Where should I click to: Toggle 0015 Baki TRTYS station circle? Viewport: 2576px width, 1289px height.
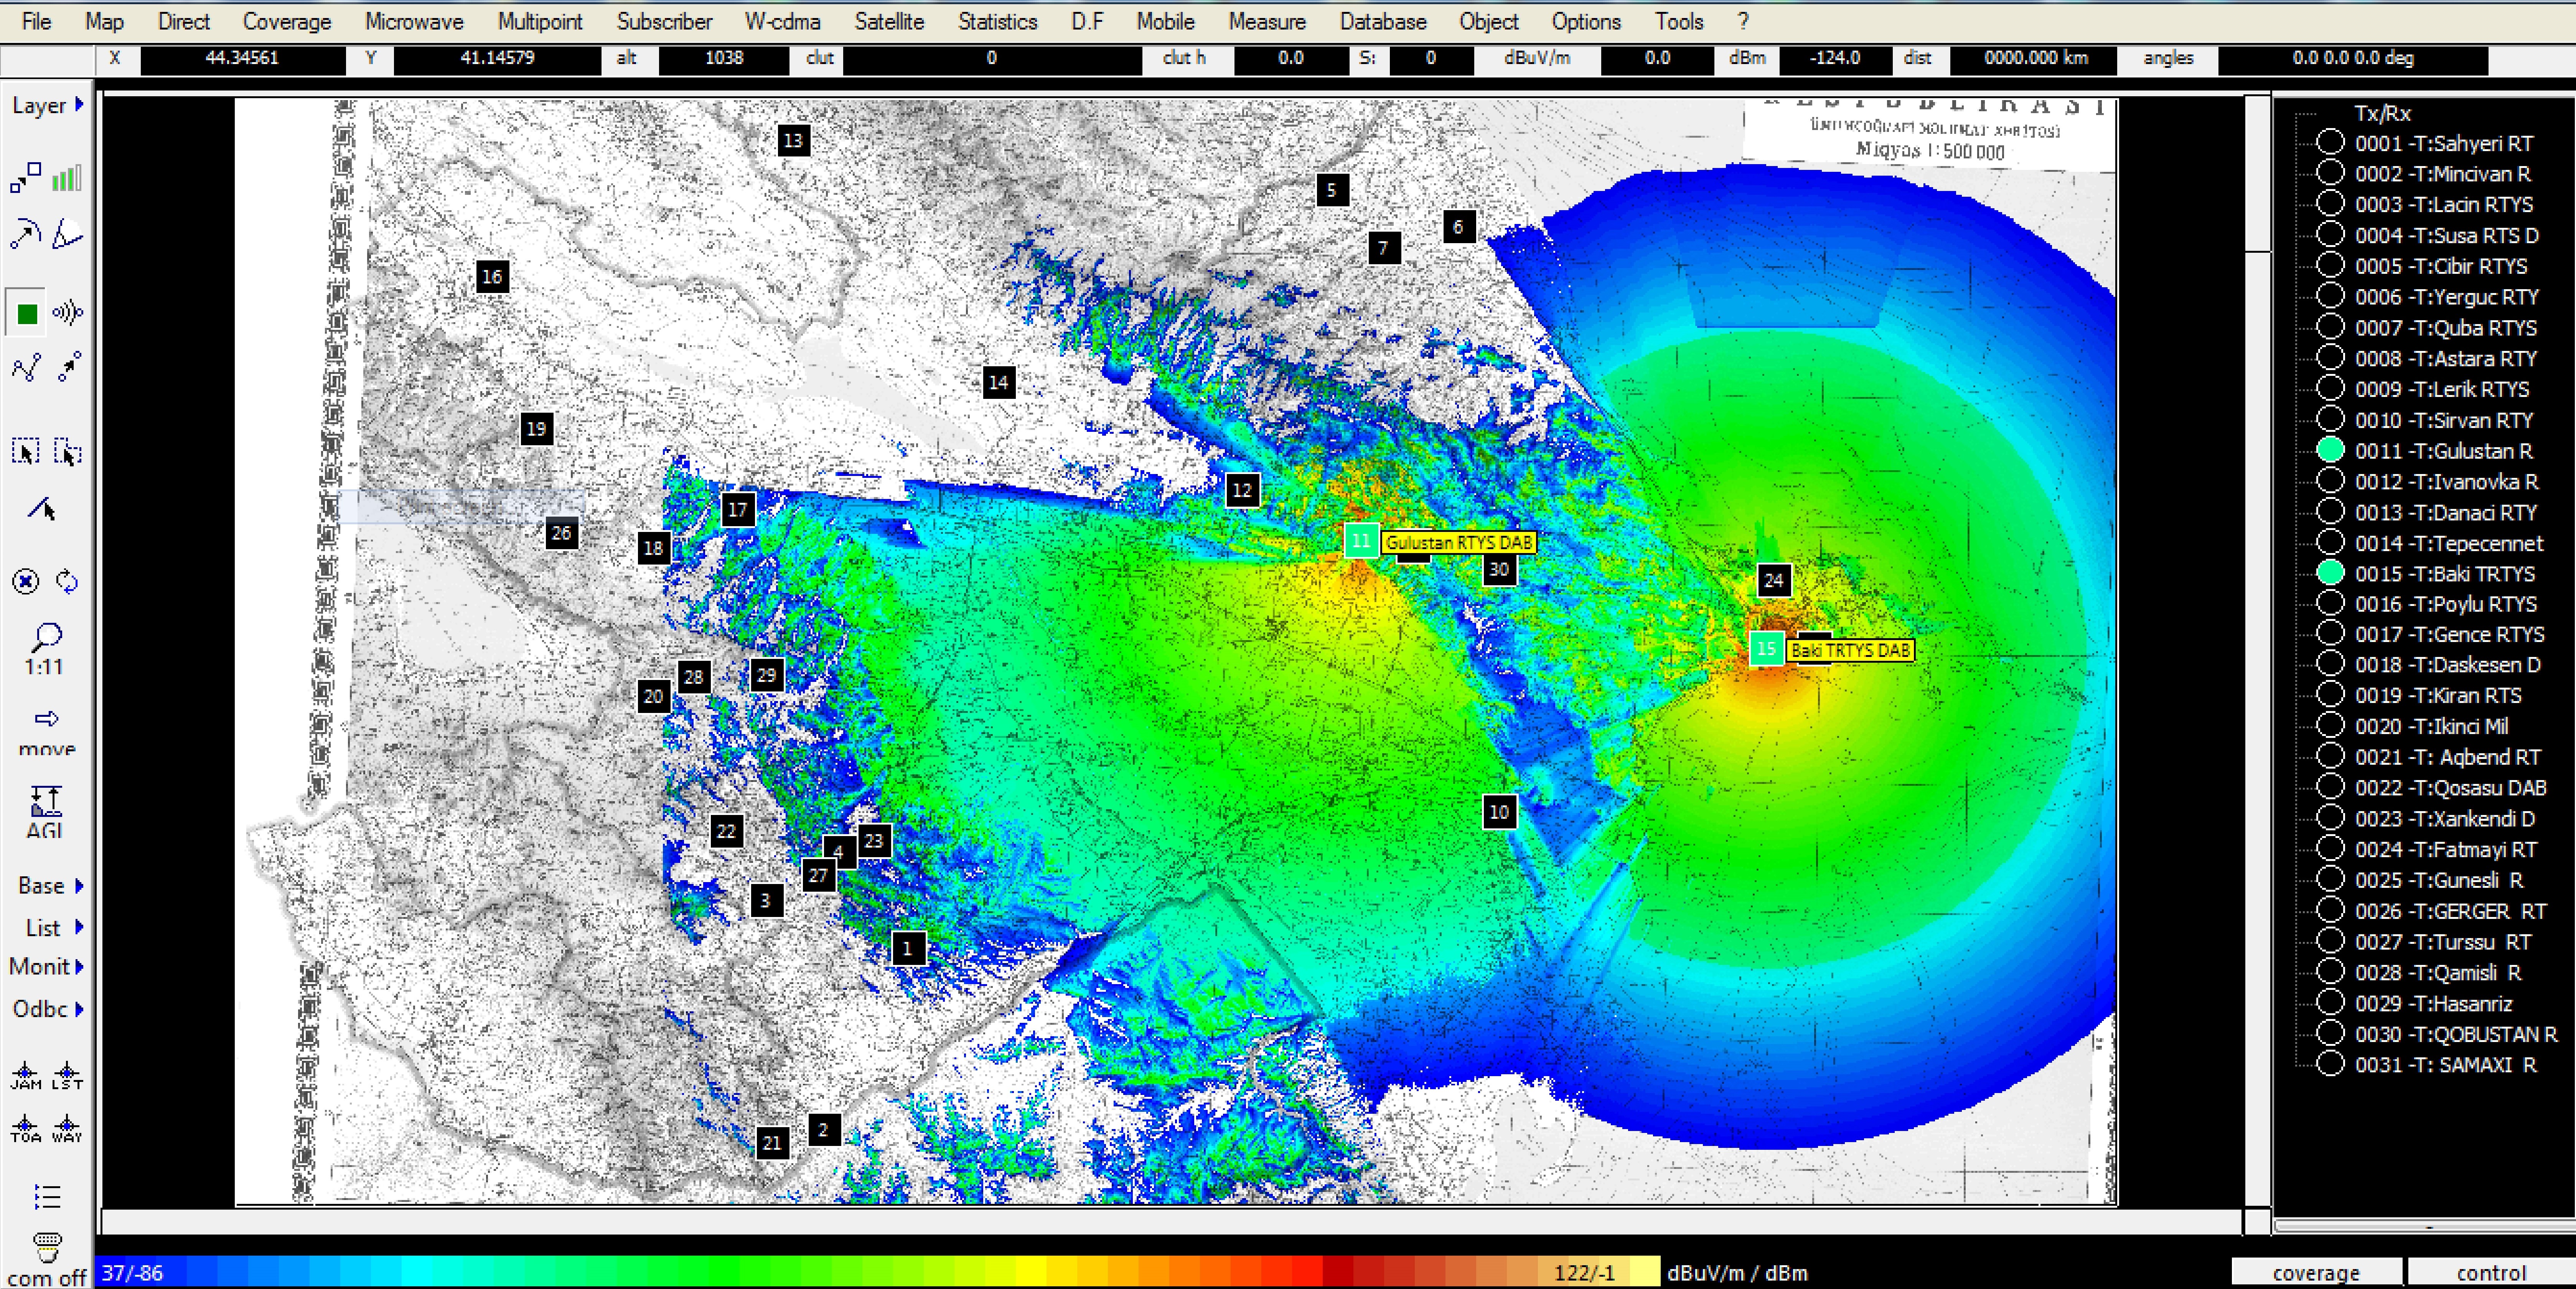pos(2330,572)
